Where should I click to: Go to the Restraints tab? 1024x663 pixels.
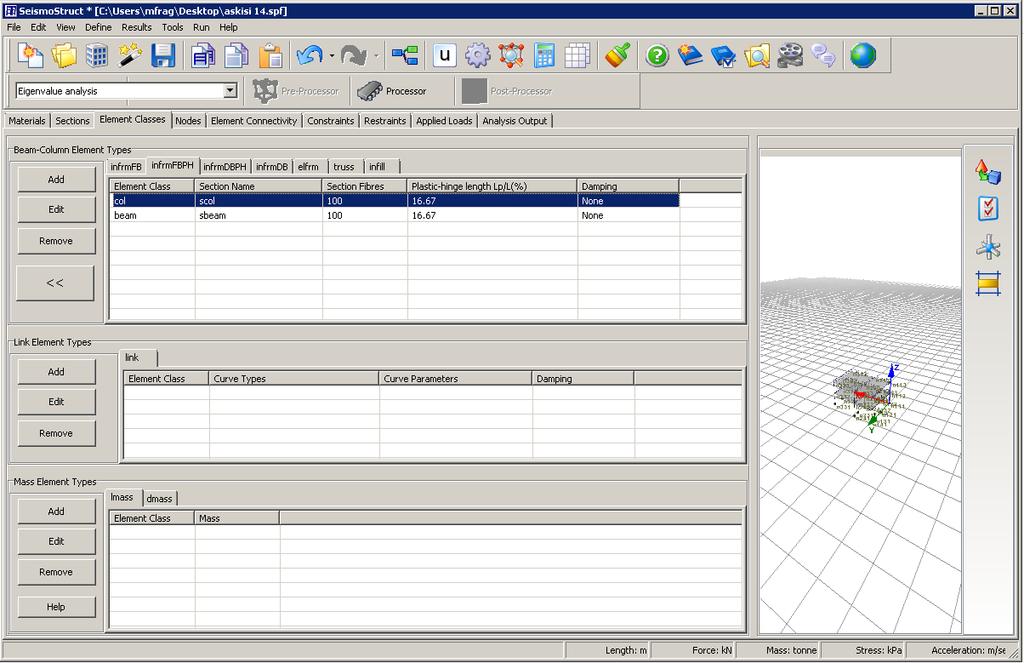pos(385,121)
